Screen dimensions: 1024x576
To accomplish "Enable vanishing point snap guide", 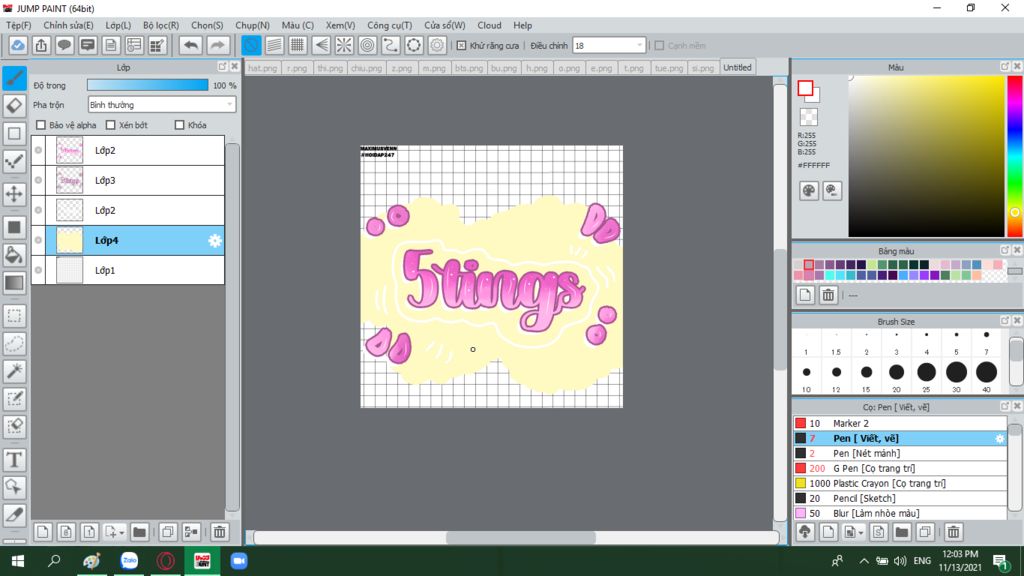I will (x=321, y=45).
